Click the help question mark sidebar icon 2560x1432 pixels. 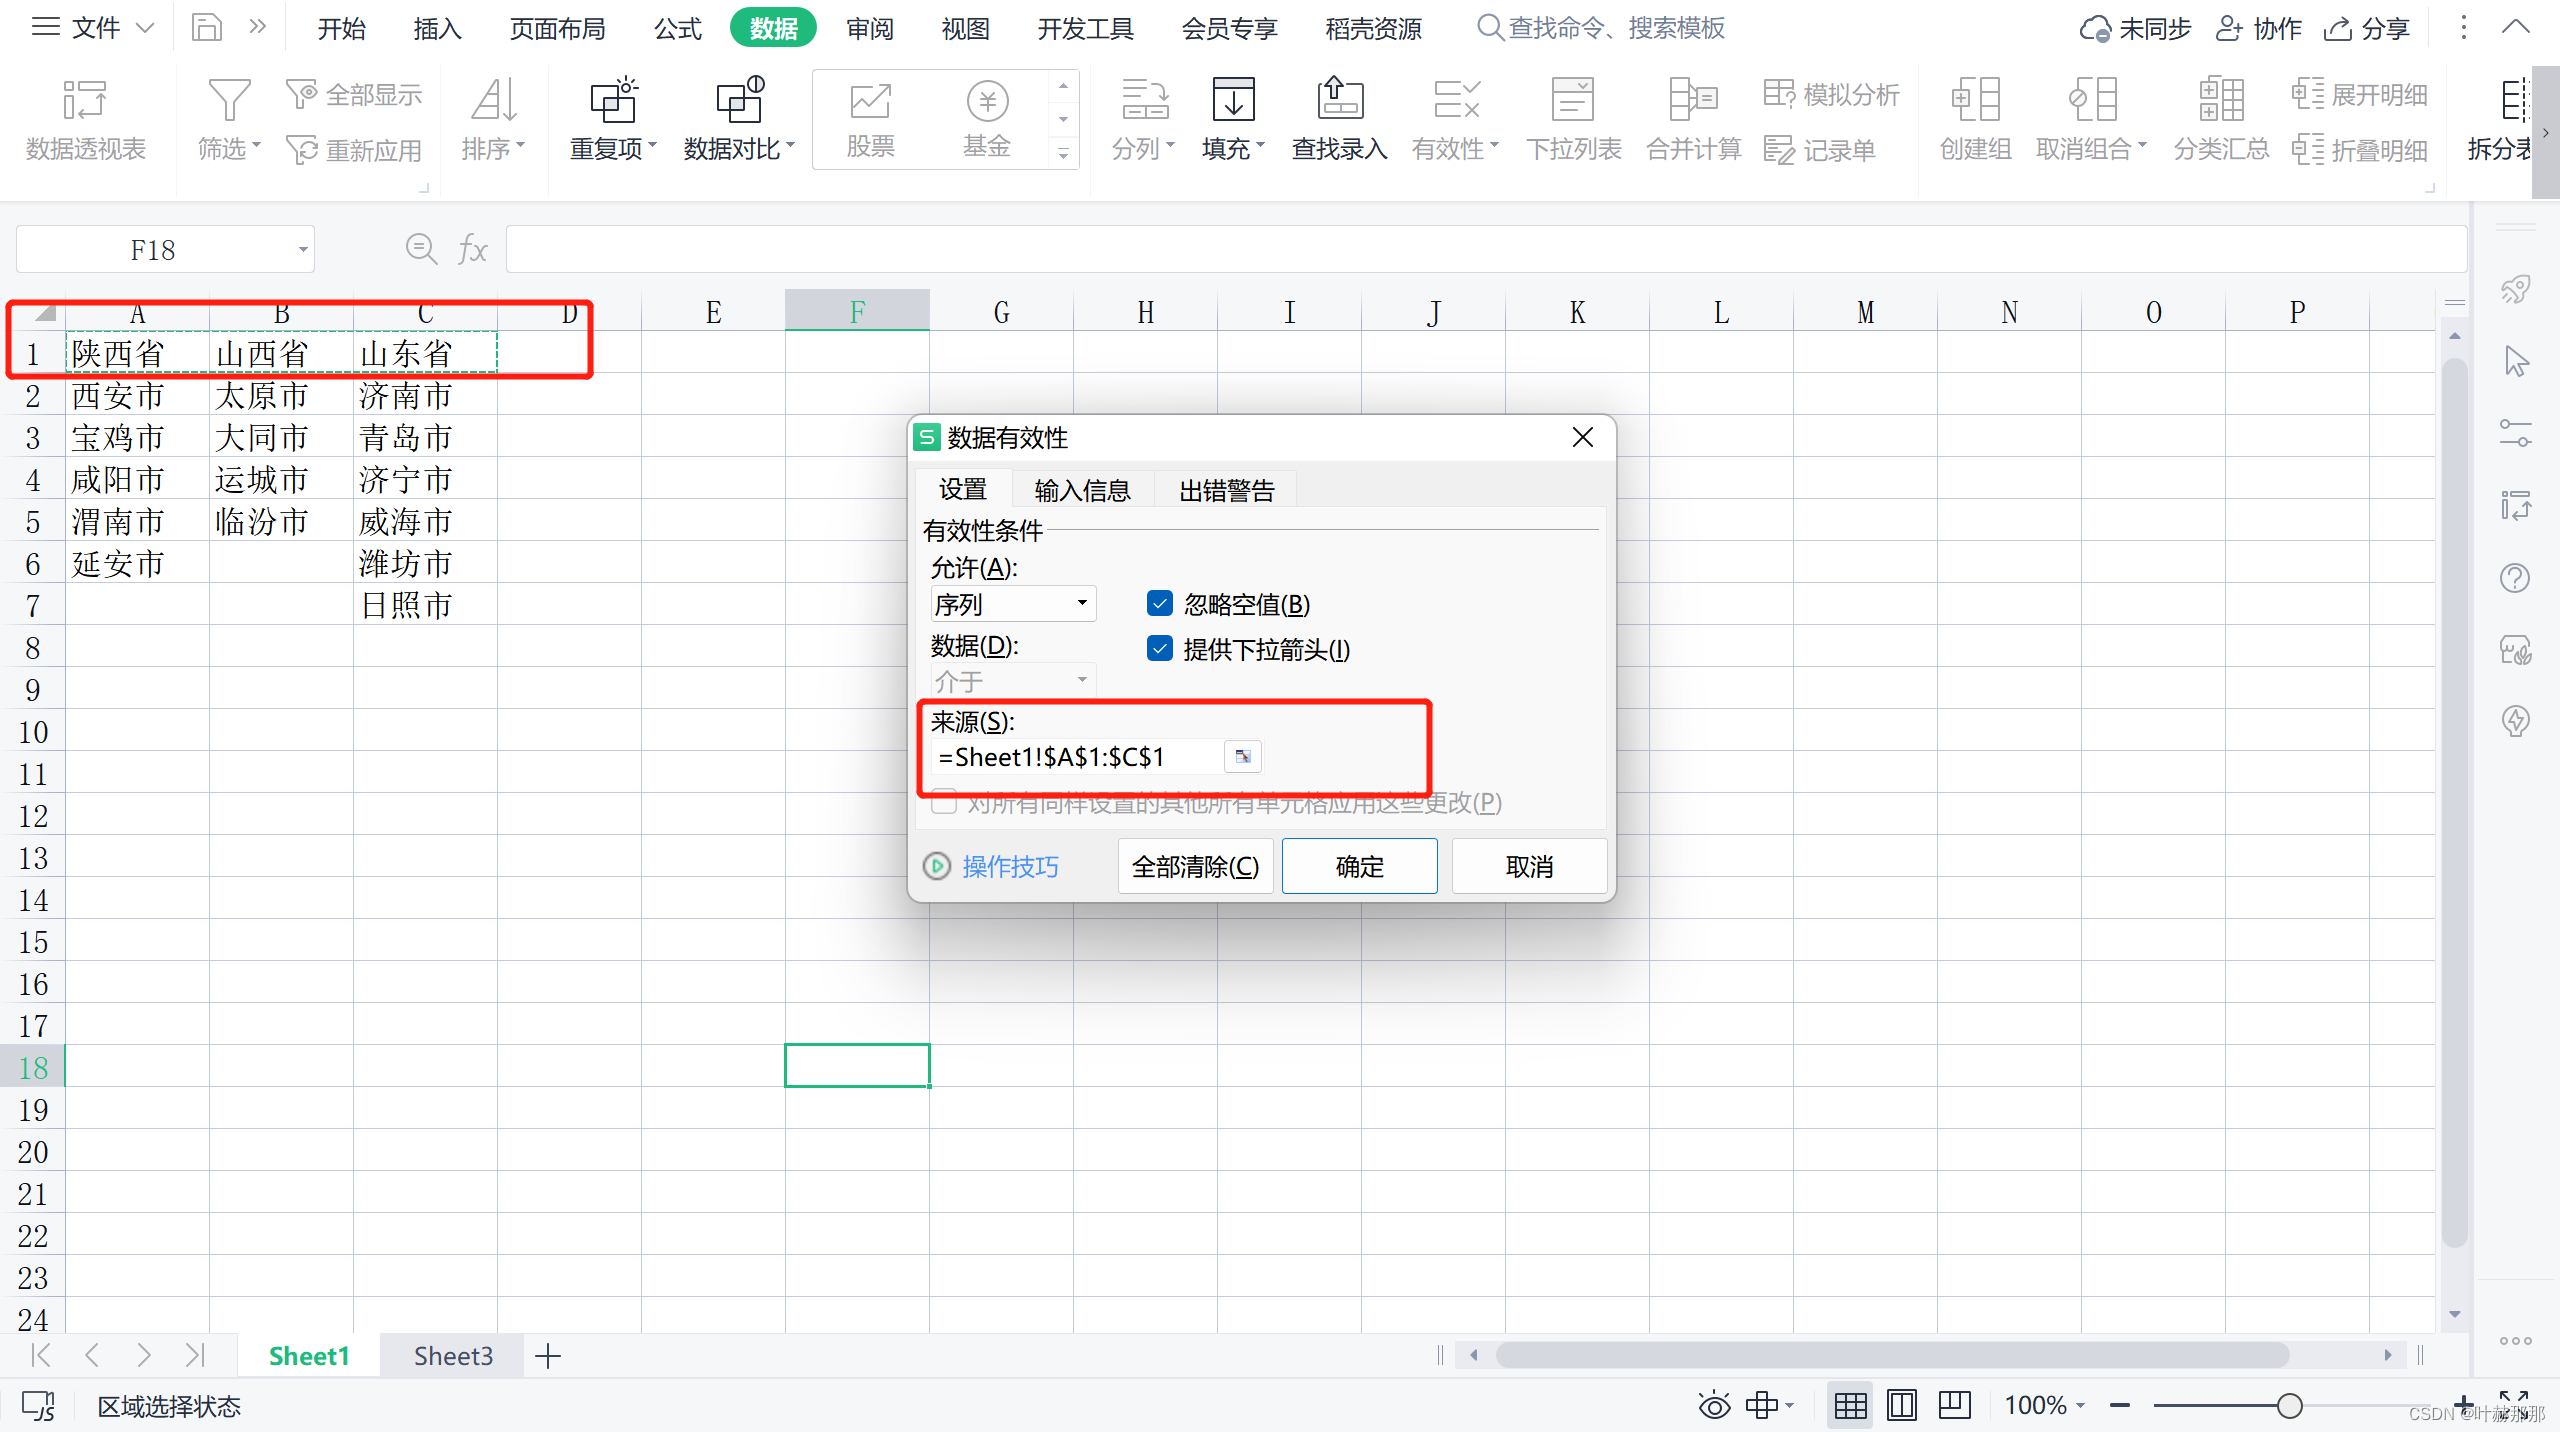point(2515,579)
